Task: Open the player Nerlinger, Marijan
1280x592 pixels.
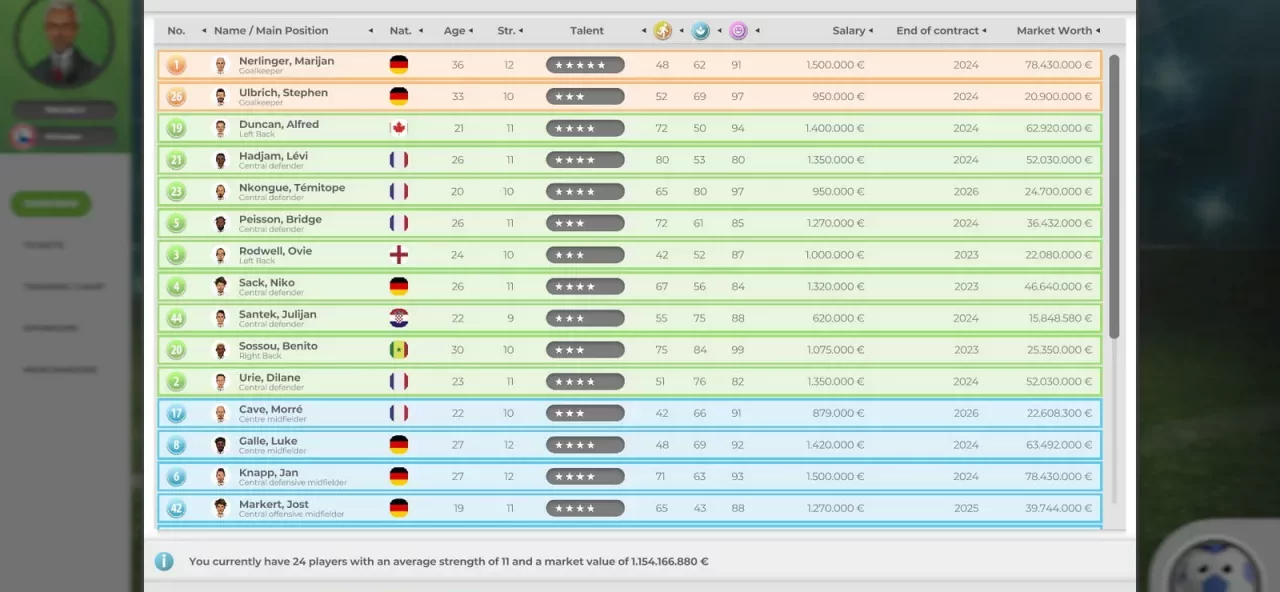Action: click(286, 61)
